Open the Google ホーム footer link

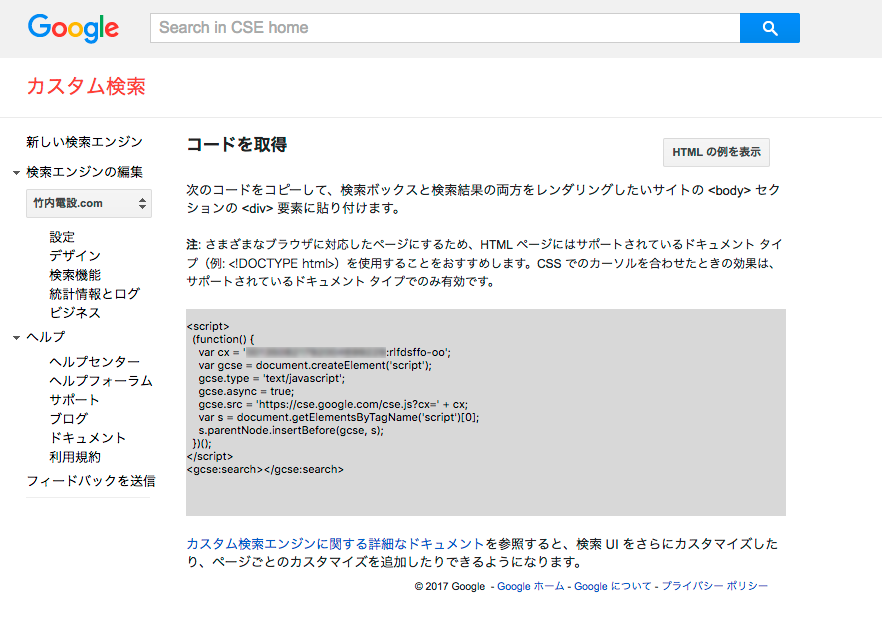pyautogui.click(x=530, y=586)
